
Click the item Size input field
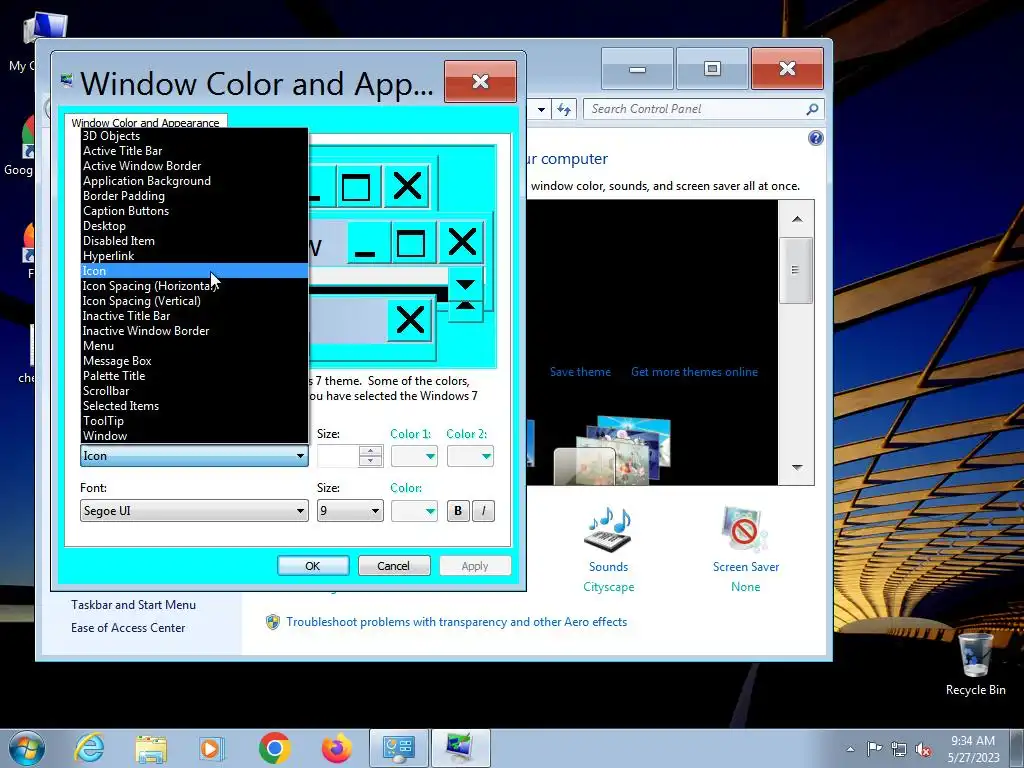338,456
